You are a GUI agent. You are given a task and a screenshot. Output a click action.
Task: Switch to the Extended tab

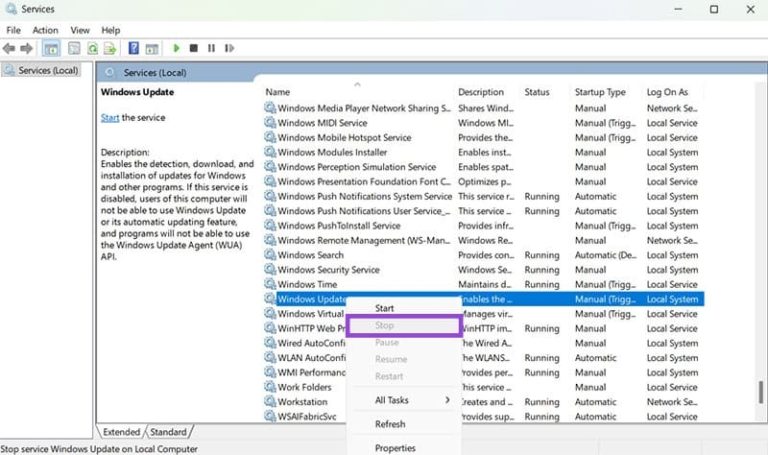point(121,432)
